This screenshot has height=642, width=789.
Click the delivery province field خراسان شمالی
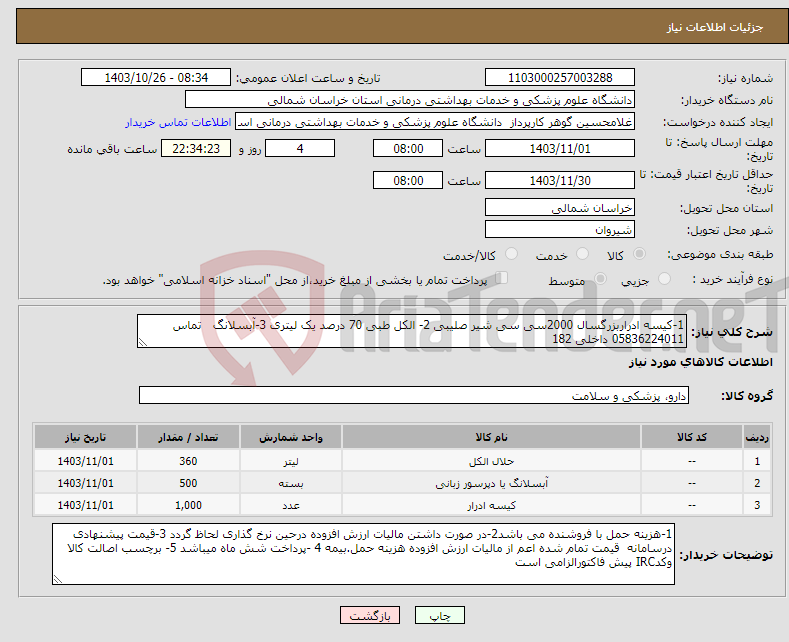(x=560, y=207)
